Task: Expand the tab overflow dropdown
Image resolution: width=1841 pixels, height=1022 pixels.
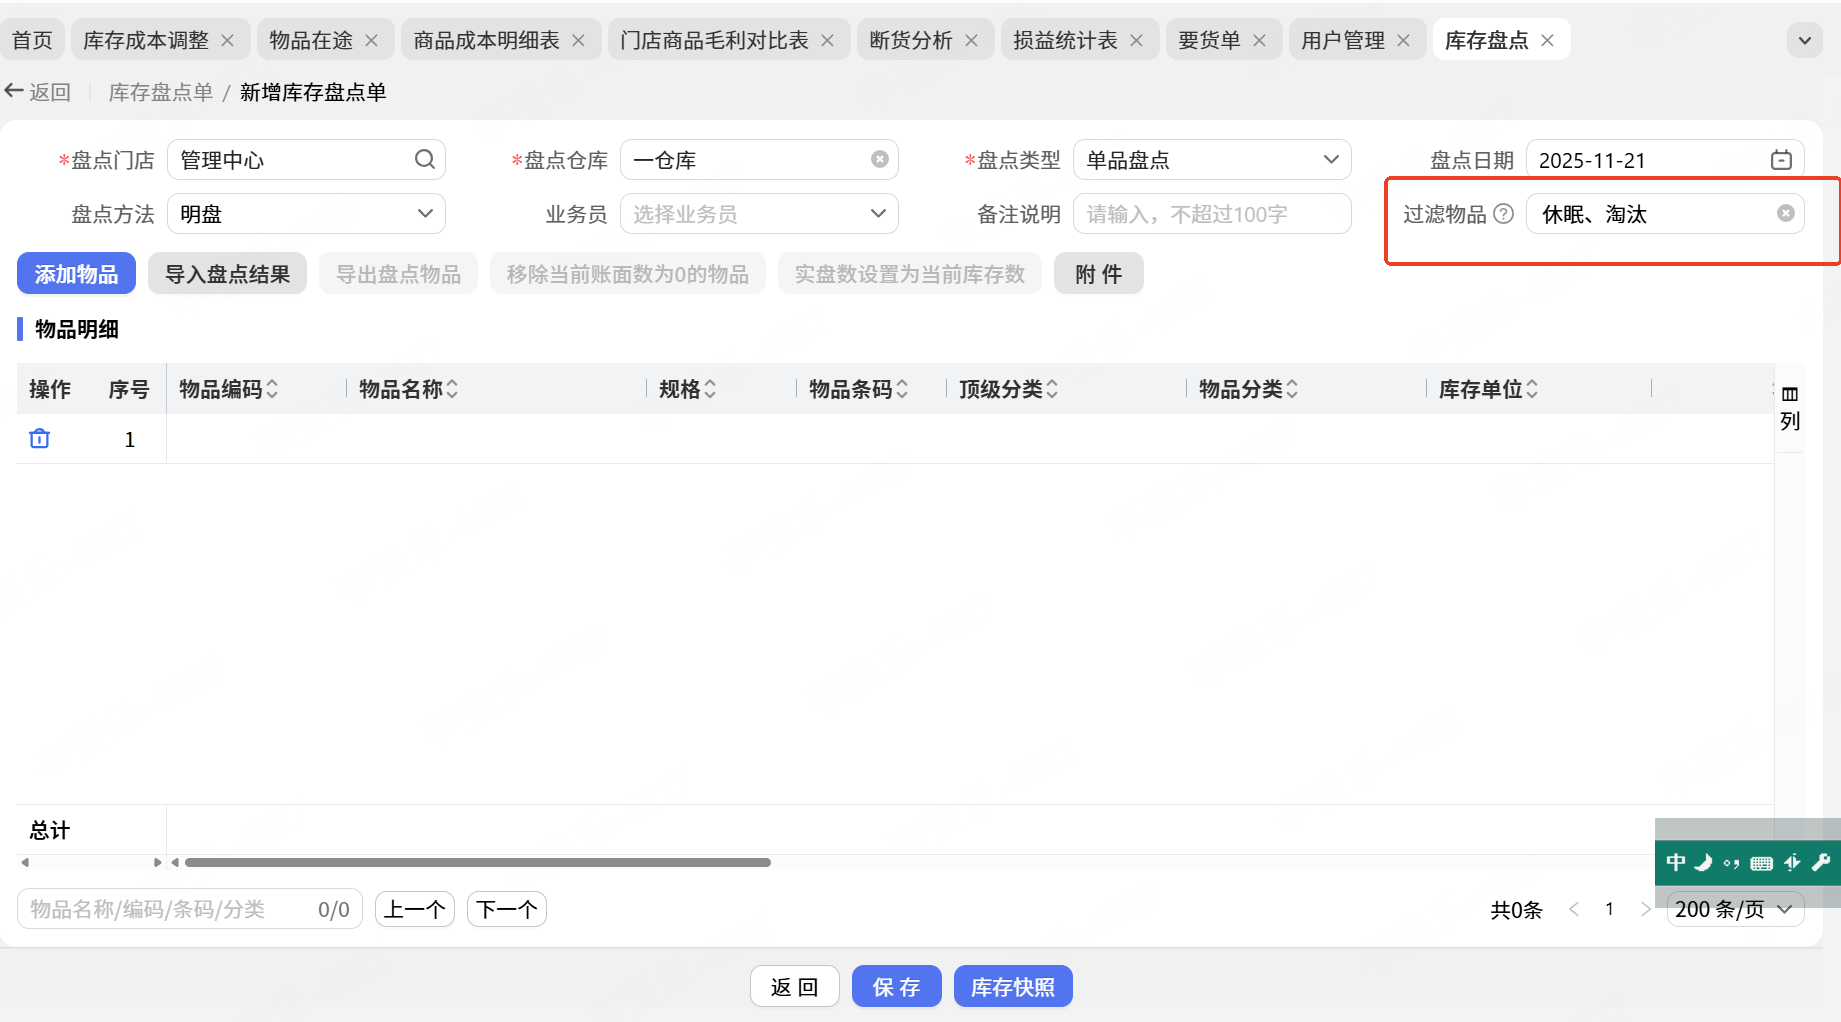Action: point(1805,40)
